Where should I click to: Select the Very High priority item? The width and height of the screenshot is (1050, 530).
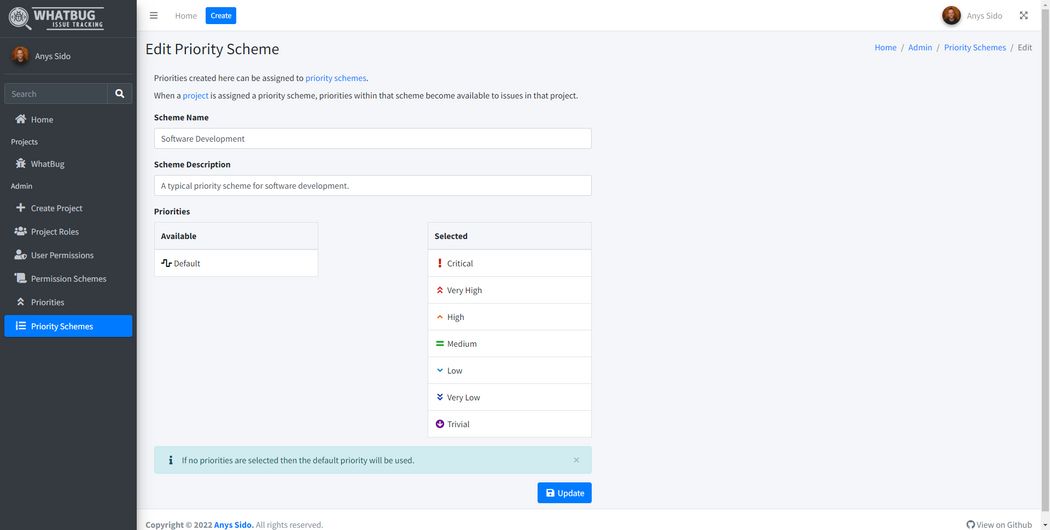509,291
